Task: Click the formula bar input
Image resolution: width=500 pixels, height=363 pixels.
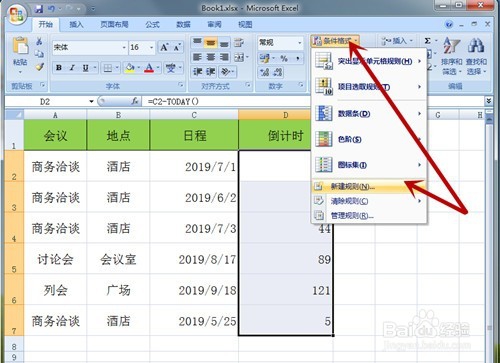Action: 313,101
